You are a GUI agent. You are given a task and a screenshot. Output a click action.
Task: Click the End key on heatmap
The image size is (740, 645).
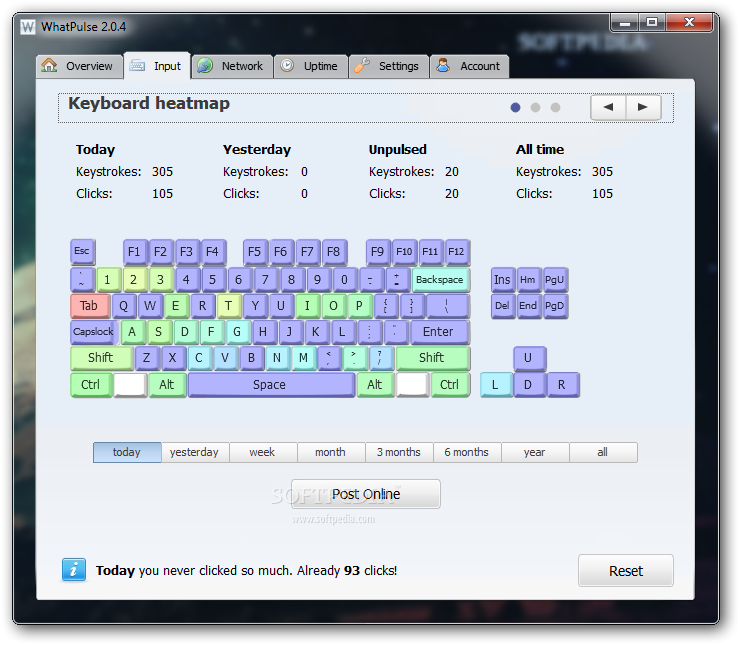[x=529, y=306]
